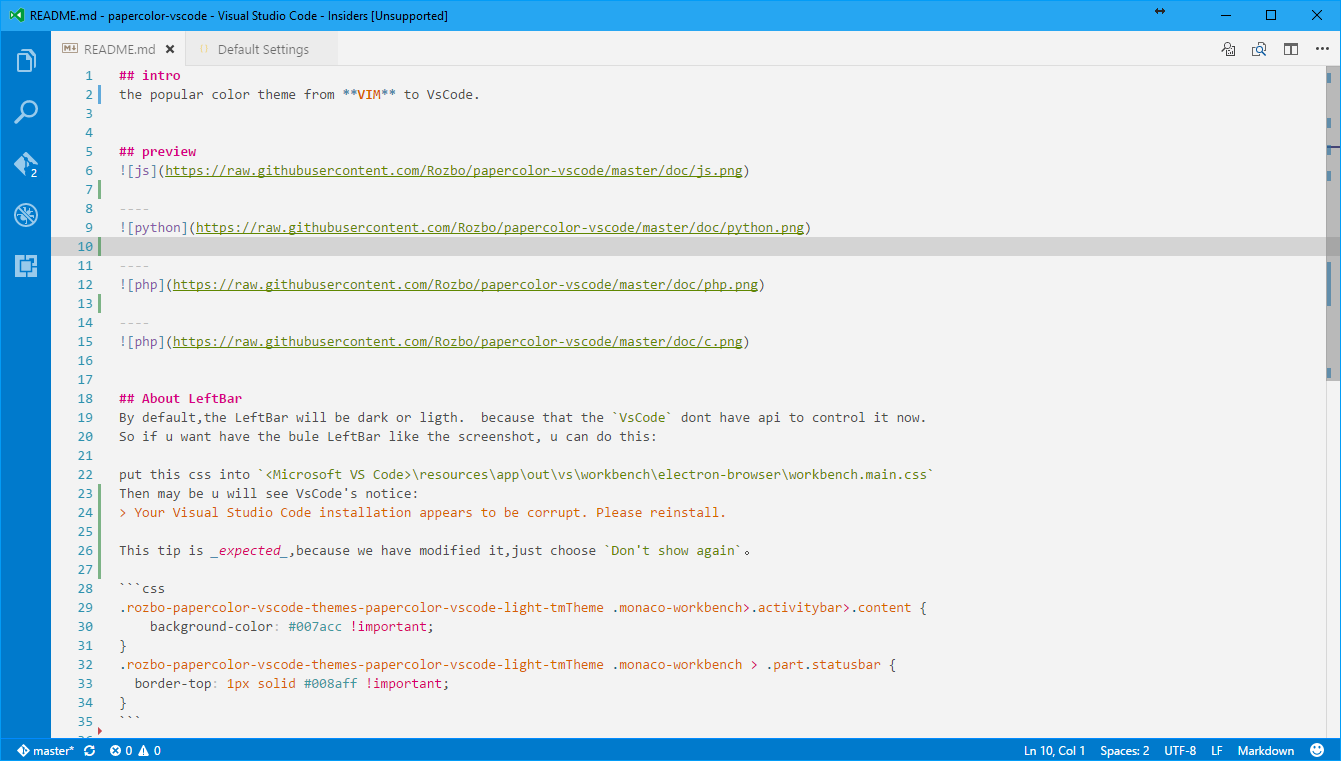The height and width of the screenshot is (761, 1341).
Task: Close the README.md tab
Action: pyautogui.click(x=170, y=49)
